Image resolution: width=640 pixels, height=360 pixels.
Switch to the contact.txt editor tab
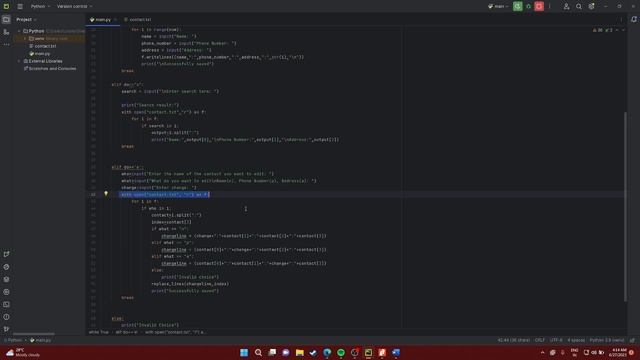pos(138,20)
